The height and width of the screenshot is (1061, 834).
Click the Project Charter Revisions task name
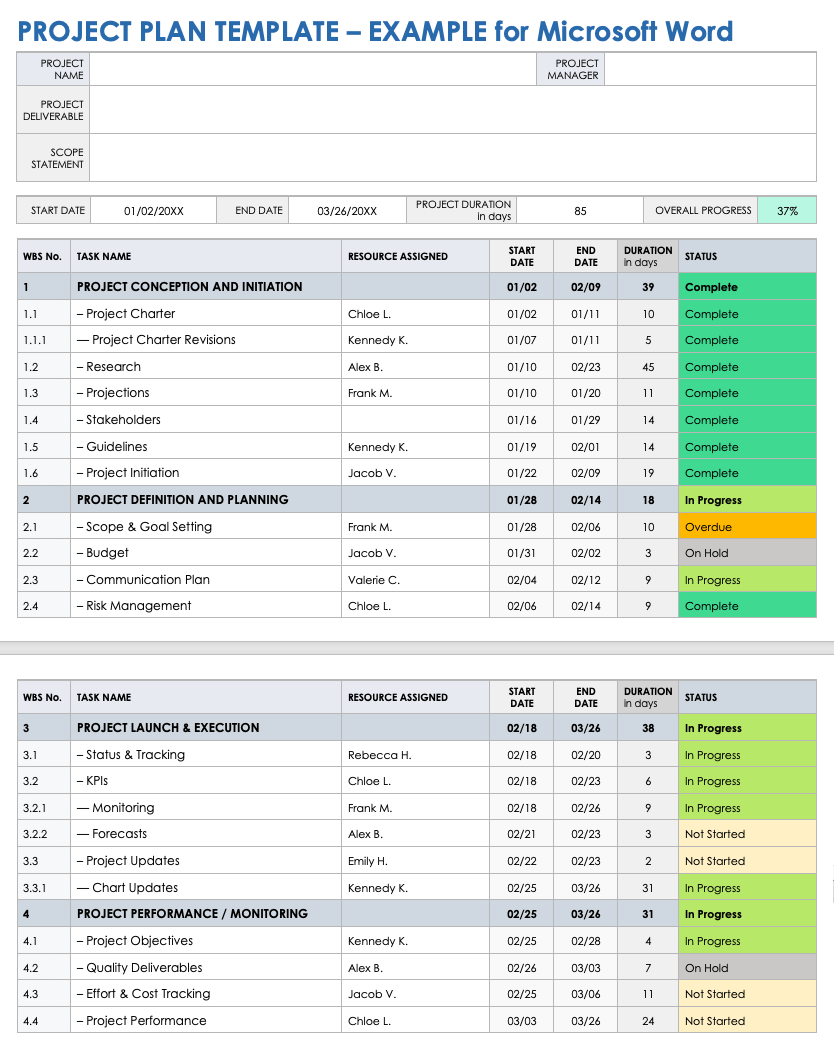pyautogui.click(x=163, y=340)
